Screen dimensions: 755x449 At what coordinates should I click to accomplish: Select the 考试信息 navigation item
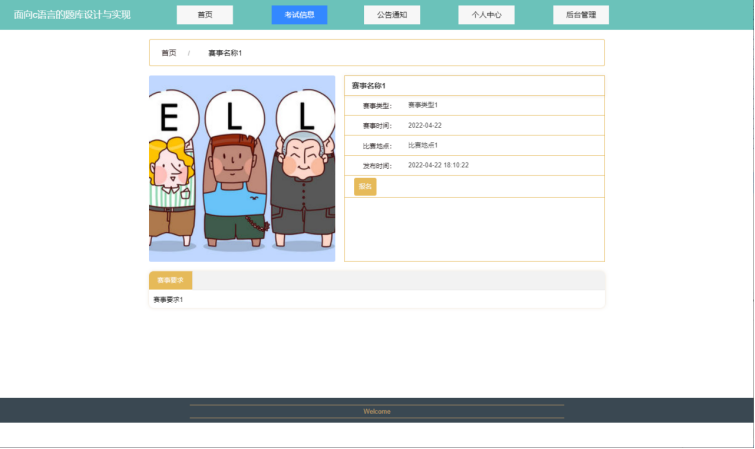299,15
